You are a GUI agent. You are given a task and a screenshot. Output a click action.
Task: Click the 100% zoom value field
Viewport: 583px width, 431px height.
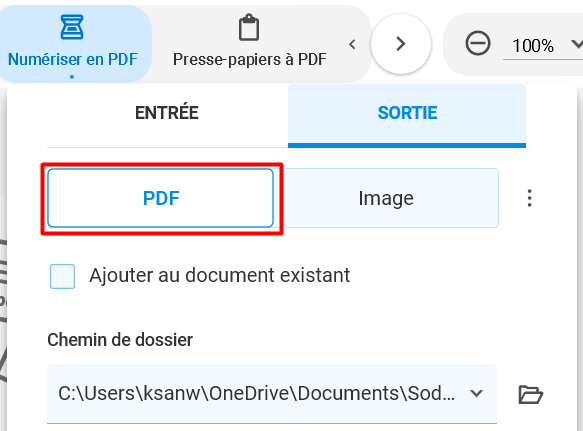coord(533,46)
